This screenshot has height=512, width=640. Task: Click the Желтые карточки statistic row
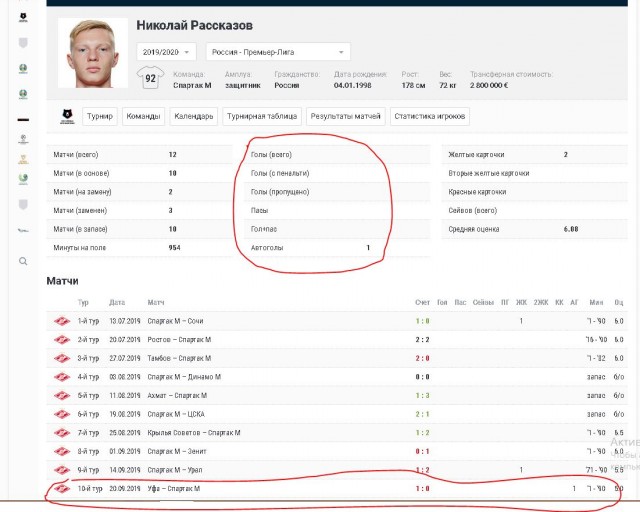click(535, 155)
